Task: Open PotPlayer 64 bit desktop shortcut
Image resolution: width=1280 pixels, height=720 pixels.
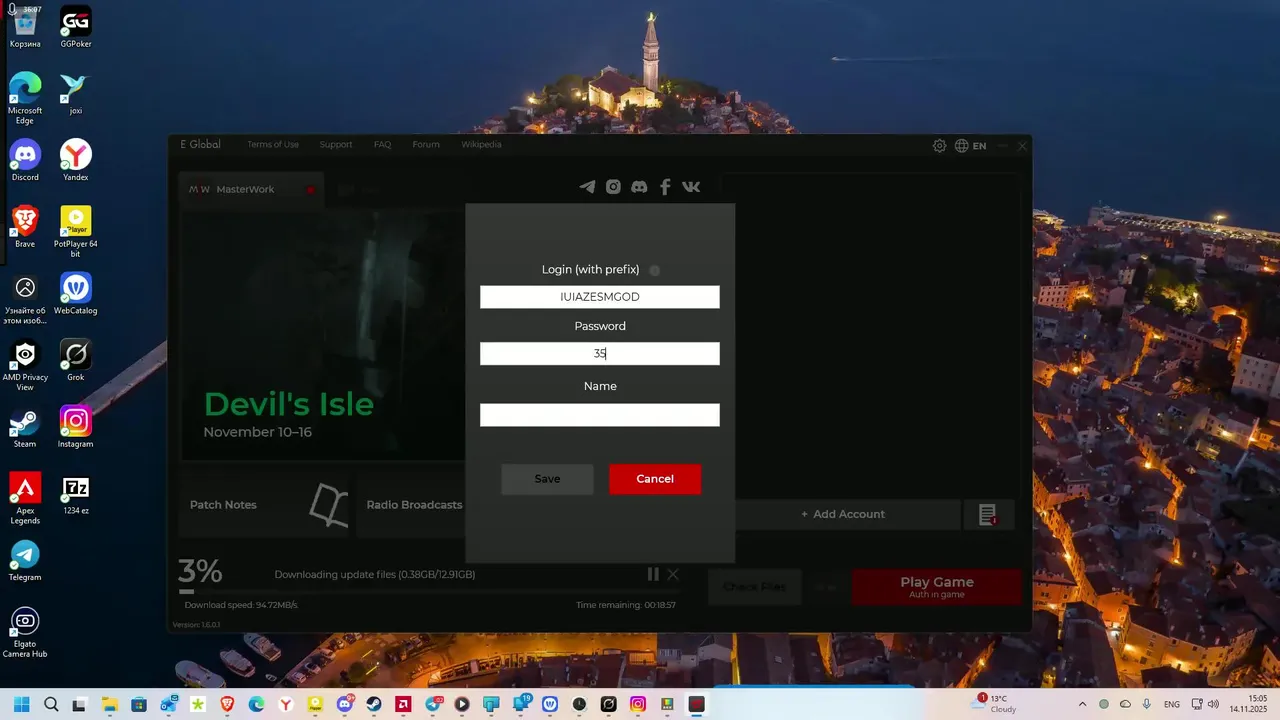Action: [x=76, y=232]
